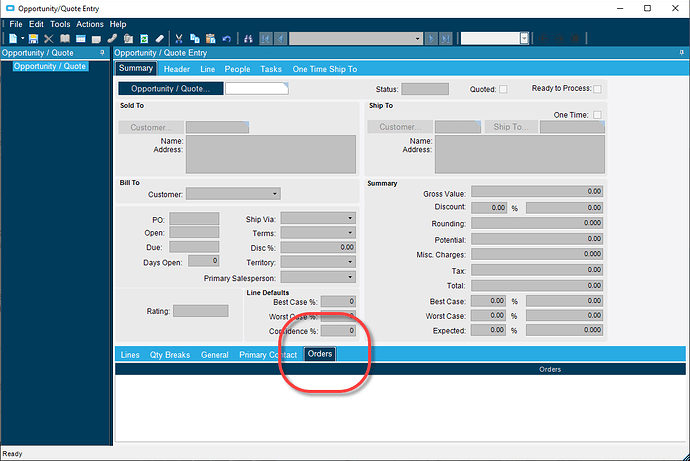Open the File menu
The width and height of the screenshot is (690, 461).
tap(16, 24)
